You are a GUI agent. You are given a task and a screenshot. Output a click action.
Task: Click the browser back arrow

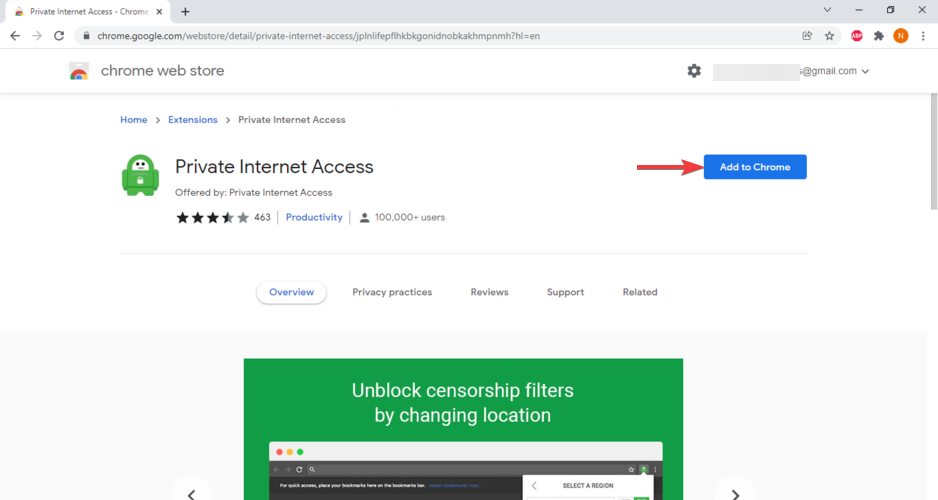tap(15, 35)
